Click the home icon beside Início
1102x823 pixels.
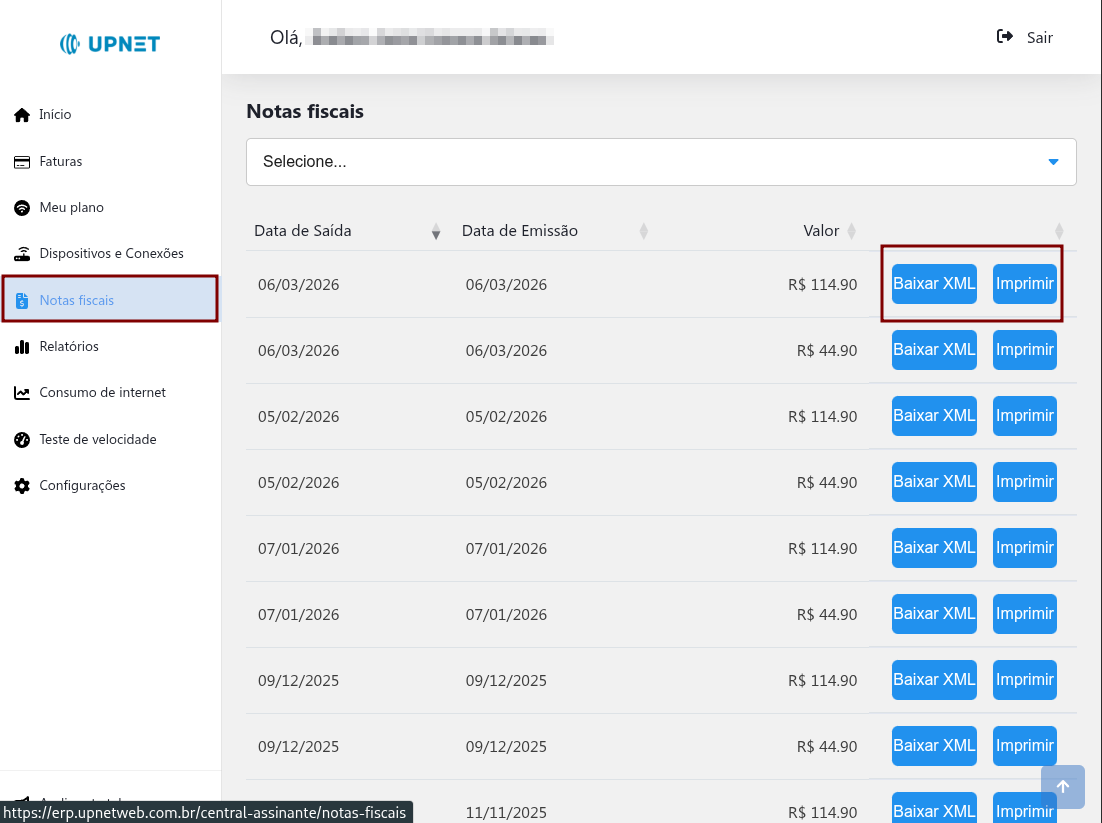point(22,115)
